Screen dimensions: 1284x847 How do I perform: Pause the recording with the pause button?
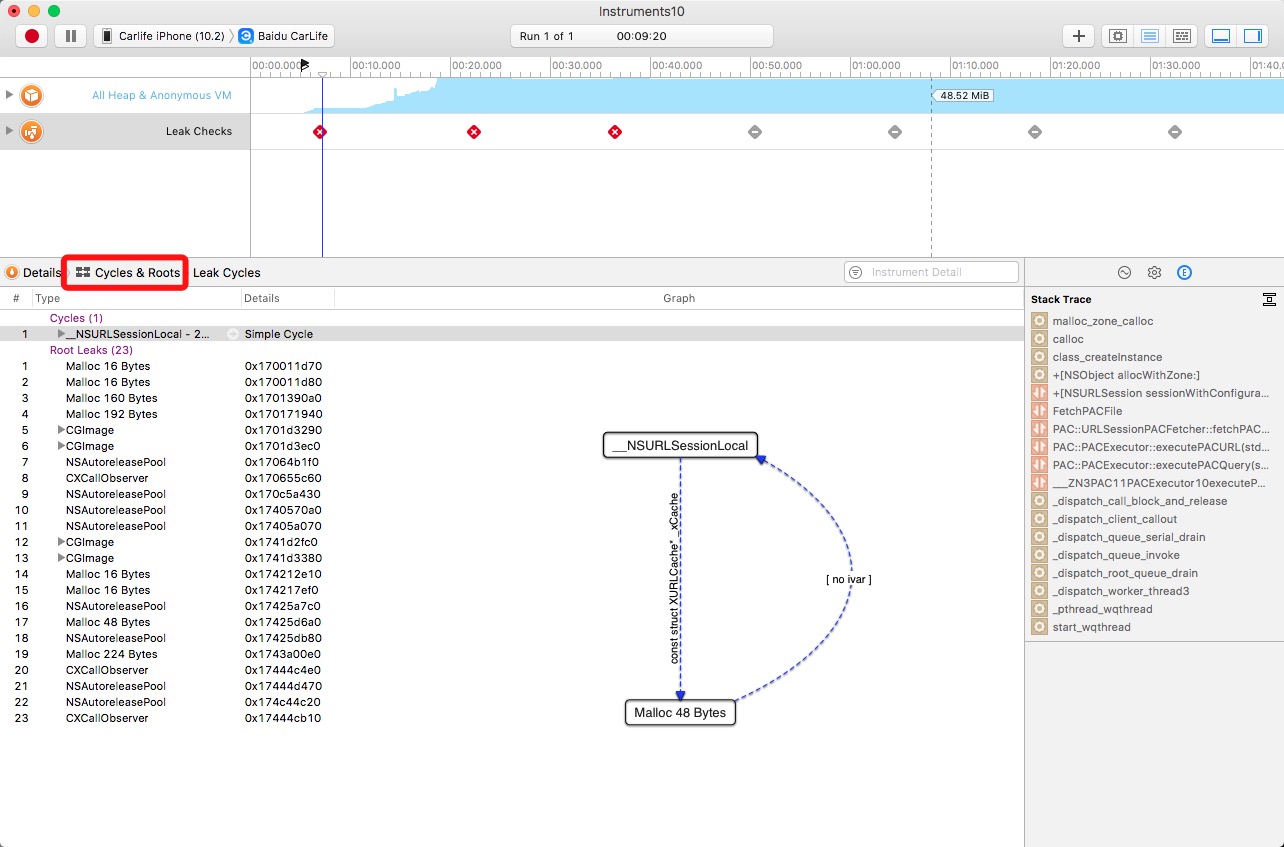click(x=70, y=36)
